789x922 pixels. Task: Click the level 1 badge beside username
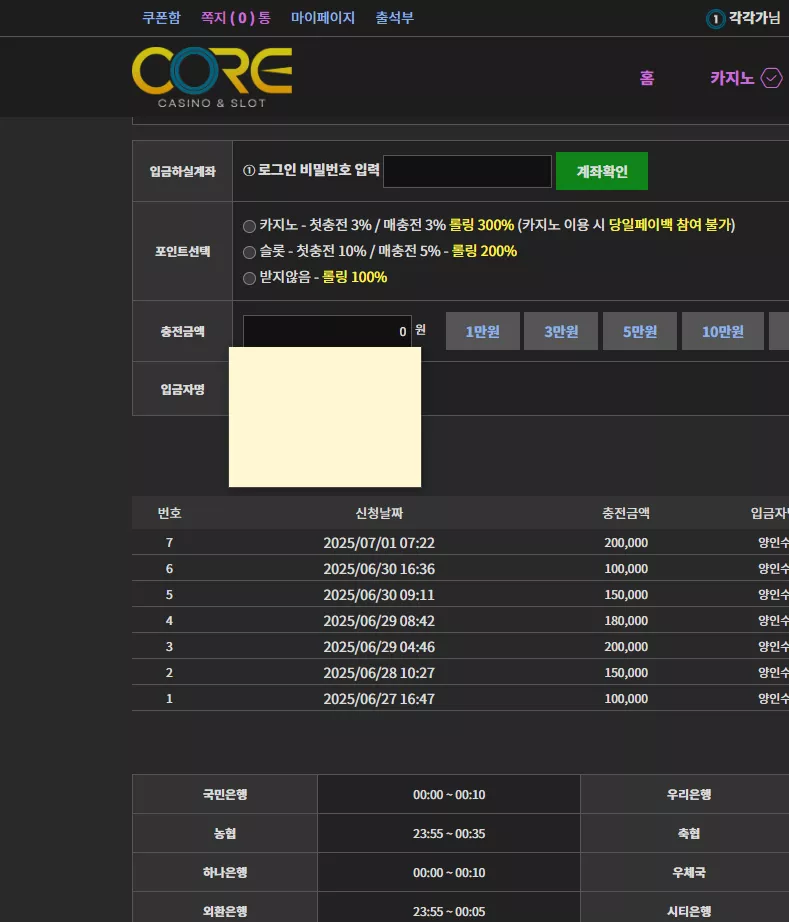click(715, 19)
